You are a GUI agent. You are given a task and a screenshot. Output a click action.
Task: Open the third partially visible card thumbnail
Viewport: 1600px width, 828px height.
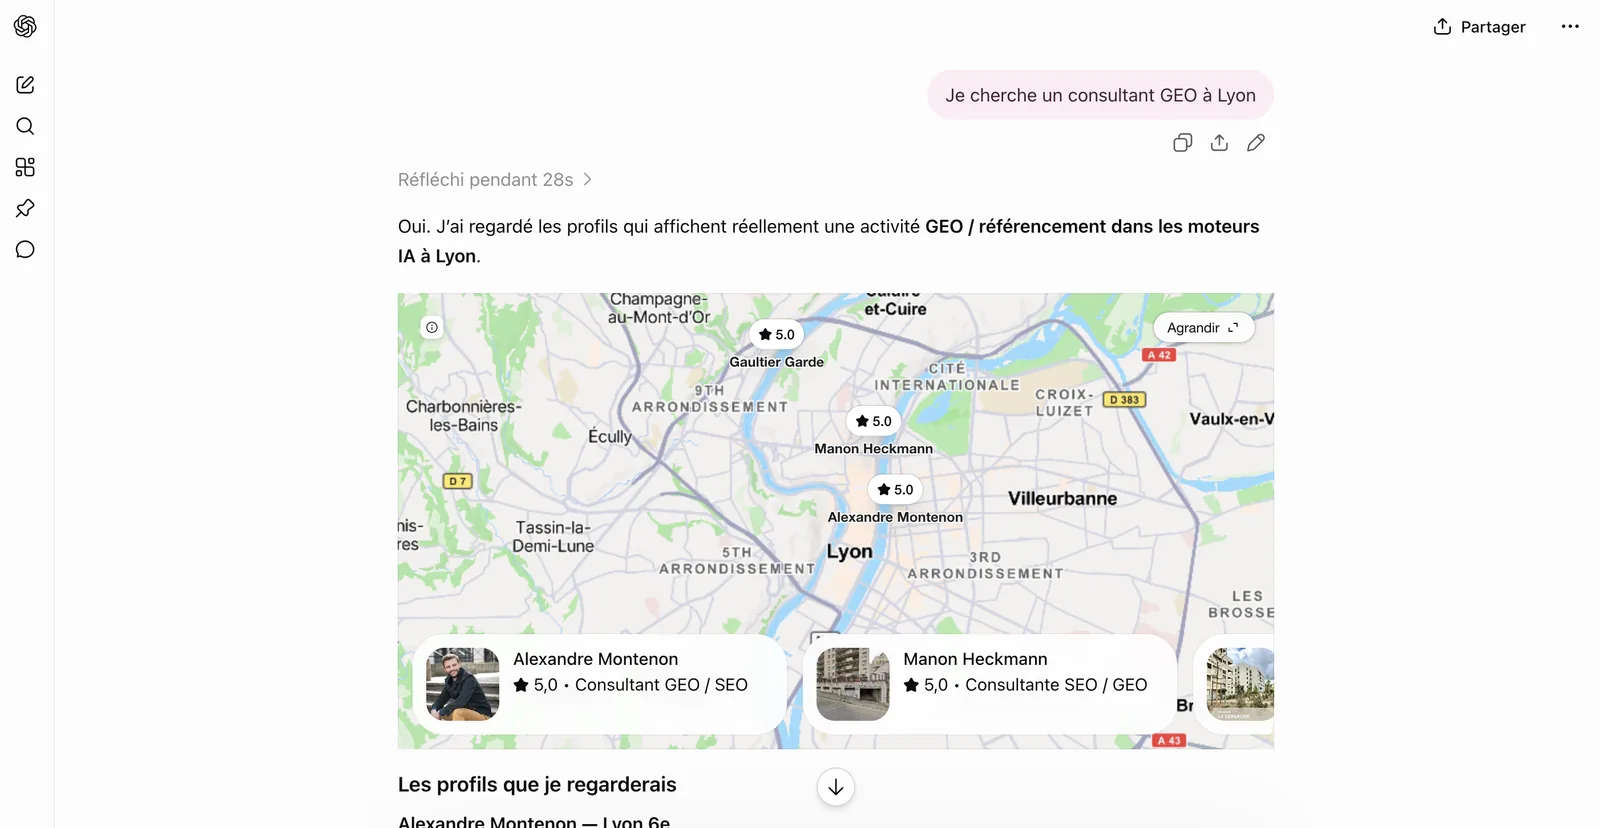(1240, 684)
